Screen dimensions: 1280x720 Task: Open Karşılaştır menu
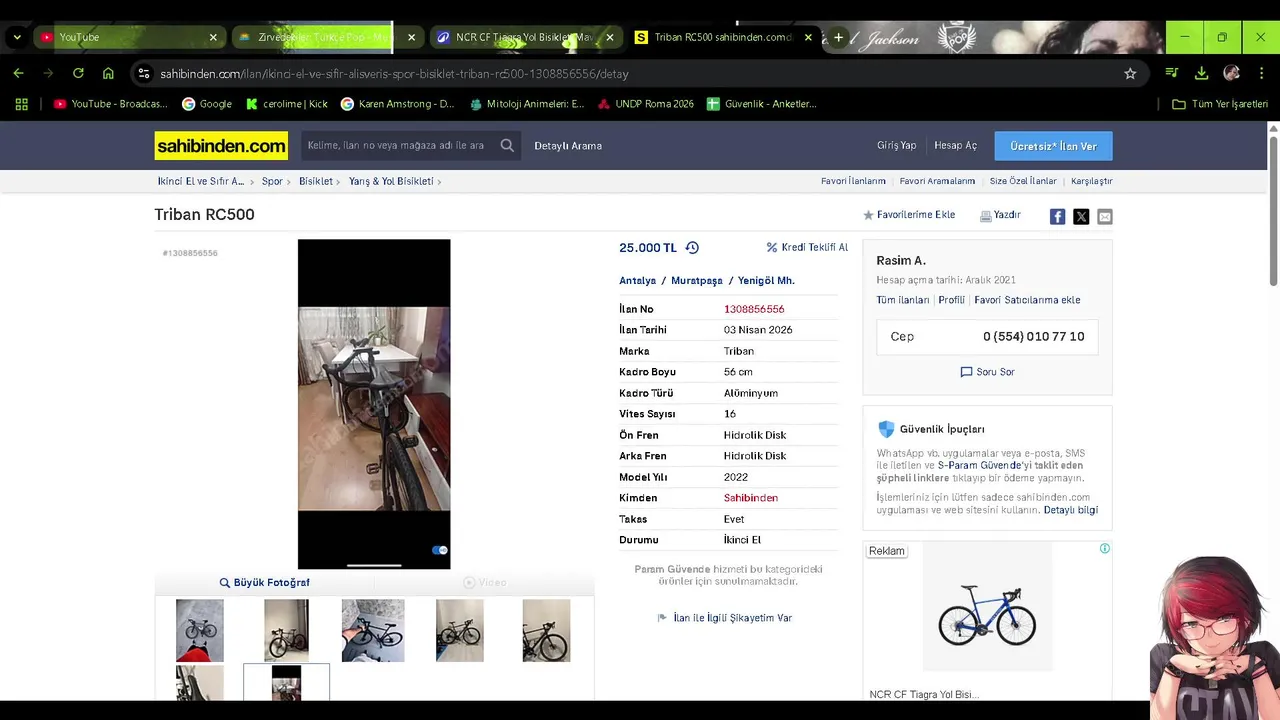(x=1091, y=181)
